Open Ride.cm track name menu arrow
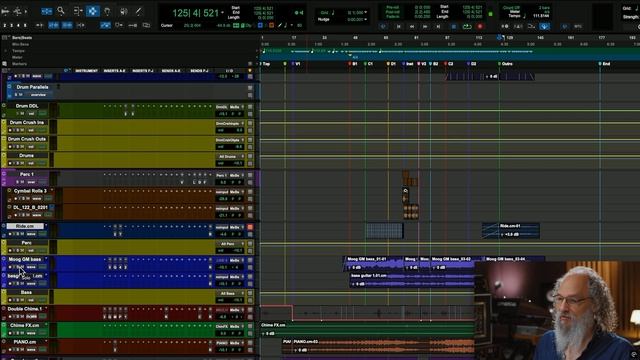Viewport: 640px width, 360px height. click(x=46, y=225)
